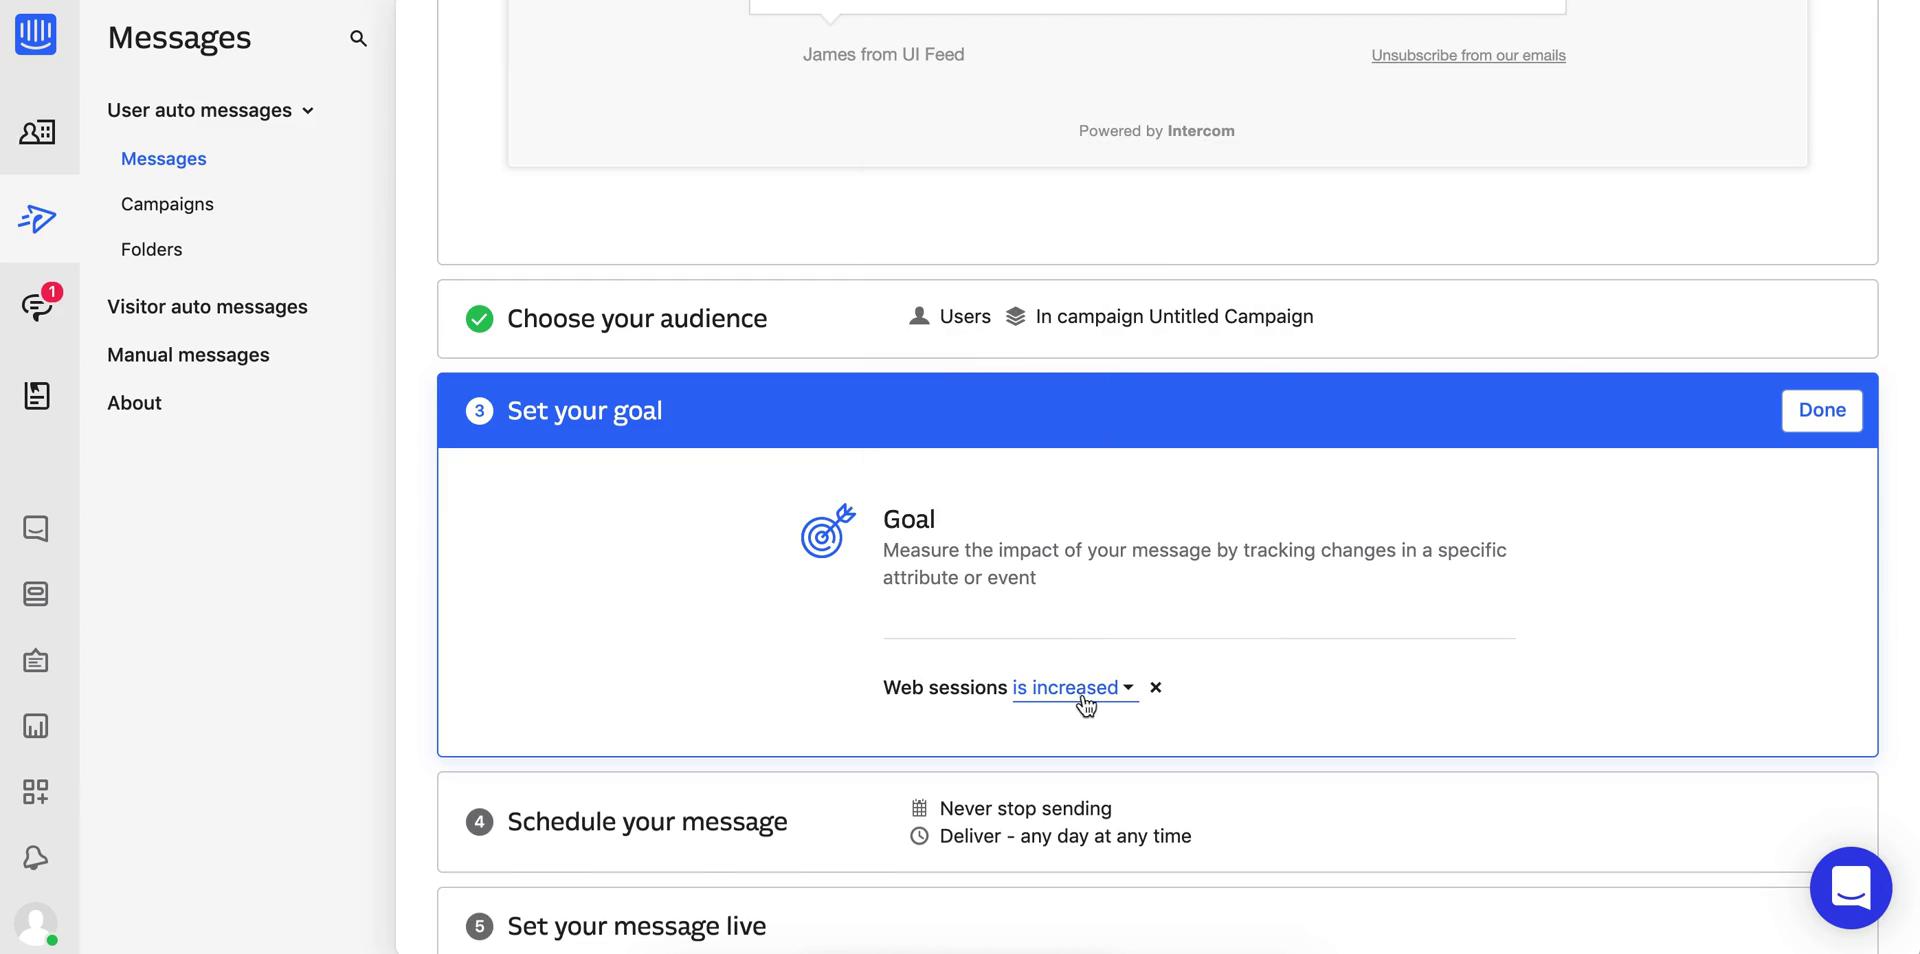Open the Intercom messenger launcher
Image resolution: width=1920 pixels, height=954 pixels.
tap(1850, 888)
